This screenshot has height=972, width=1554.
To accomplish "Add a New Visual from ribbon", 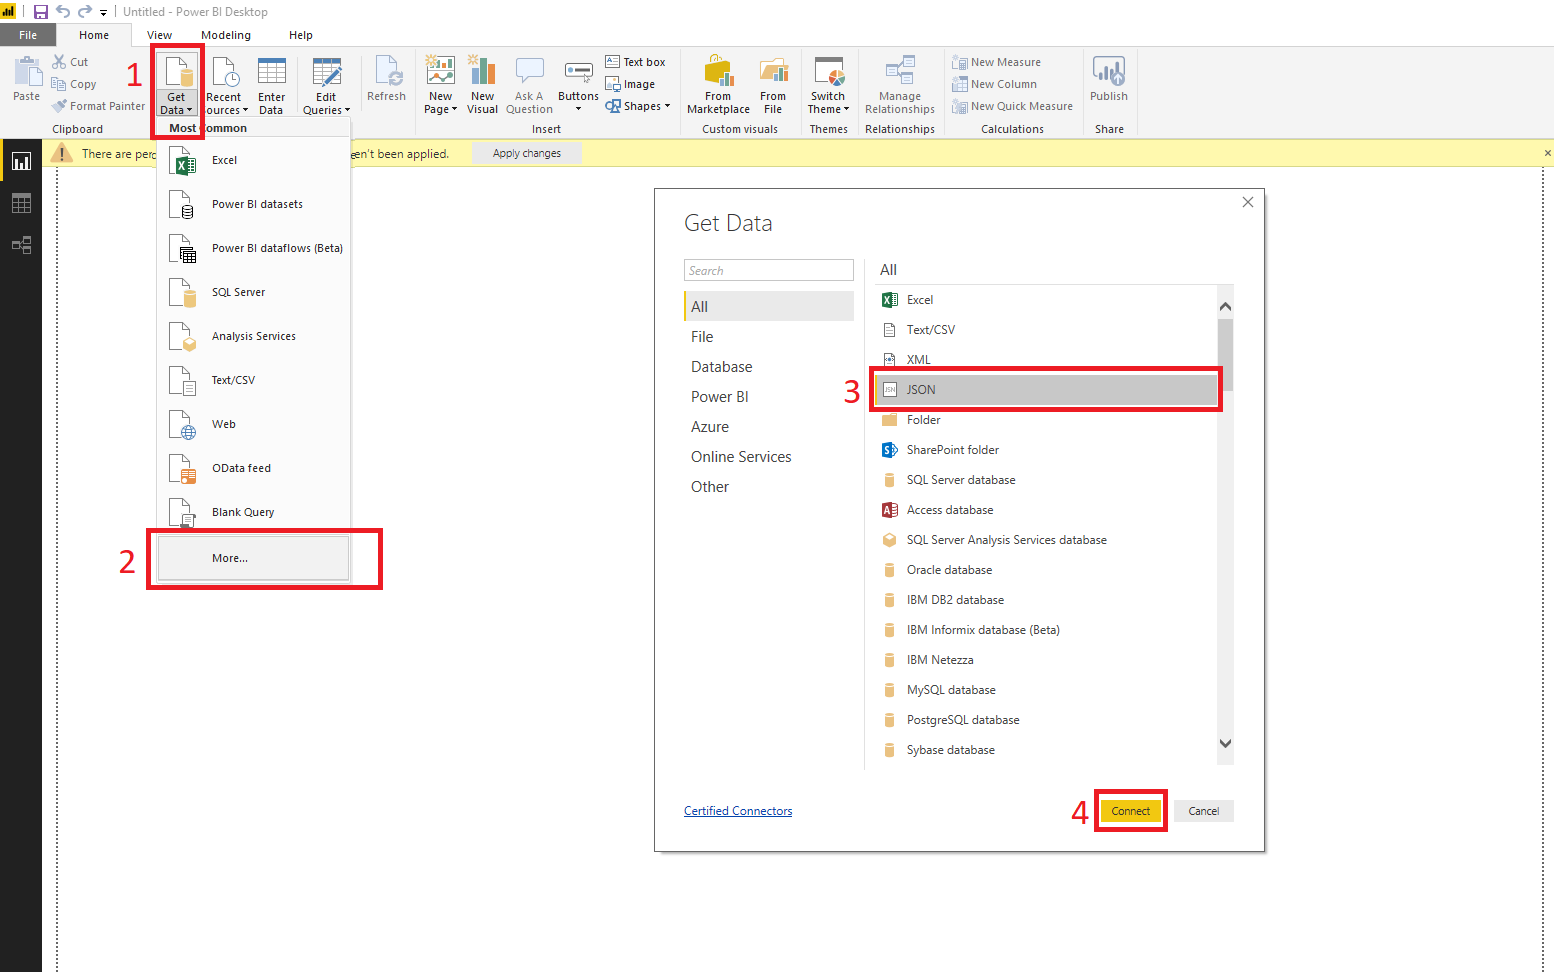I will pos(482,85).
